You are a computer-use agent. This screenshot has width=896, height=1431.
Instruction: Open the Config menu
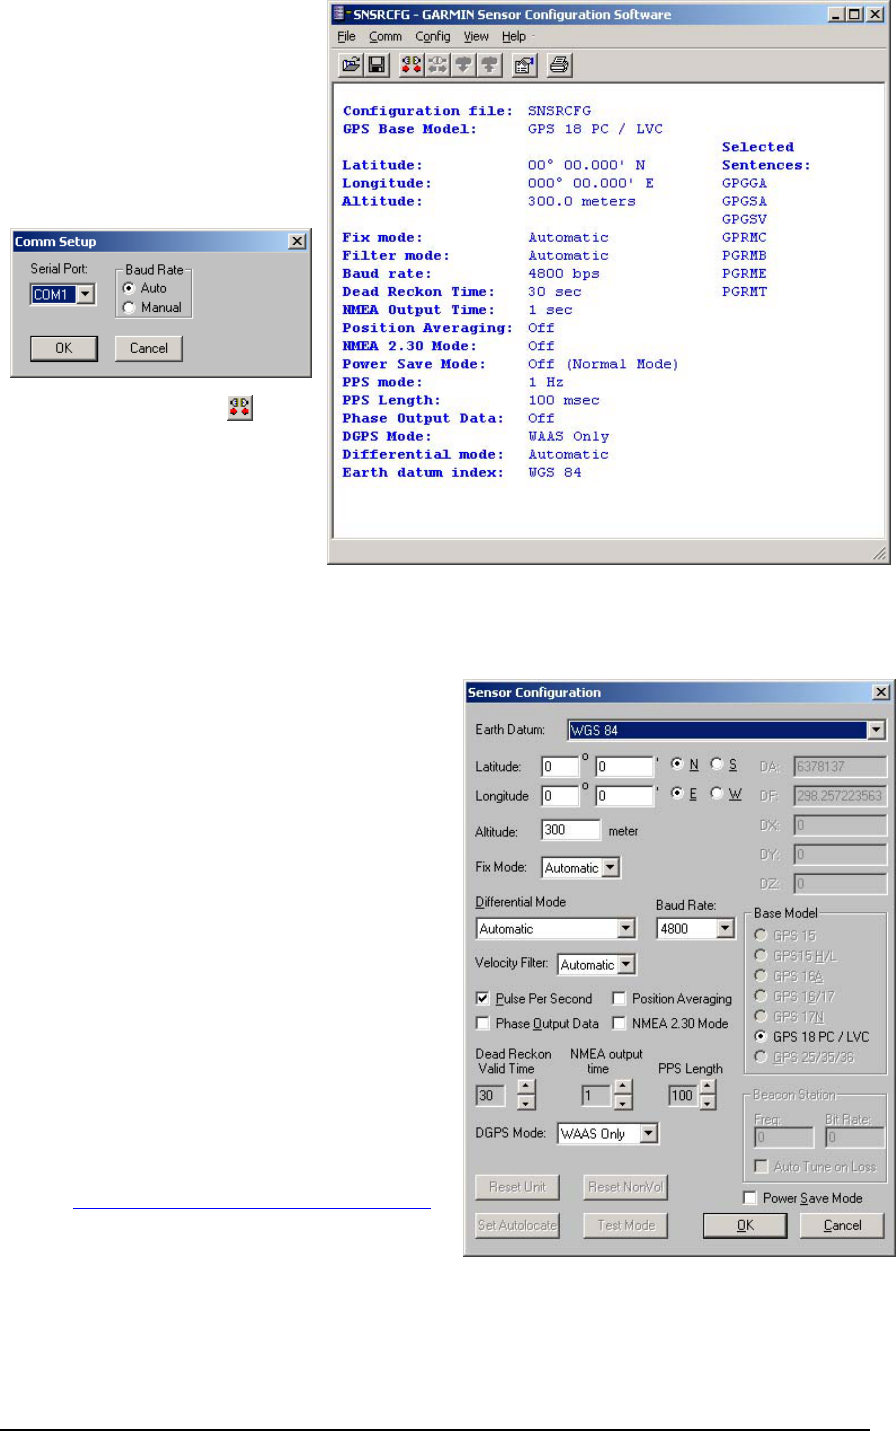(433, 36)
